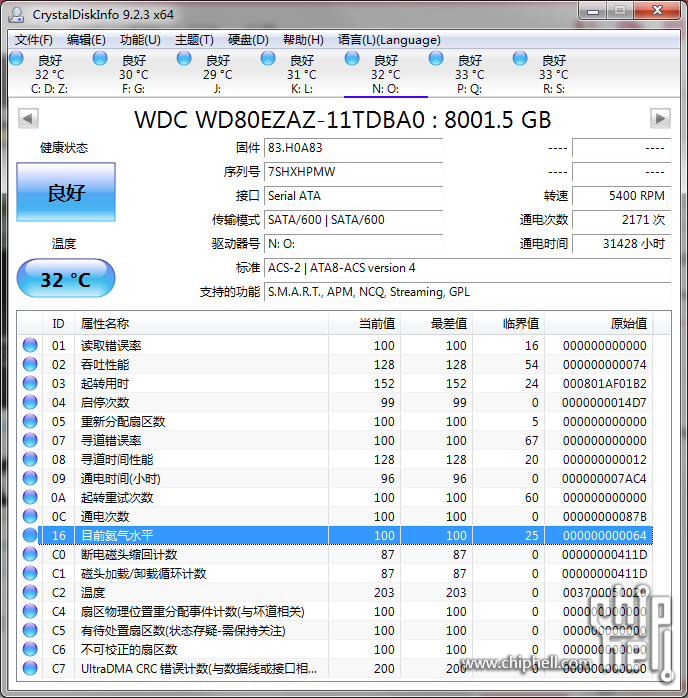Select the 起转用时 attribute name
This screenshot has height=698, width=688.
105,383
